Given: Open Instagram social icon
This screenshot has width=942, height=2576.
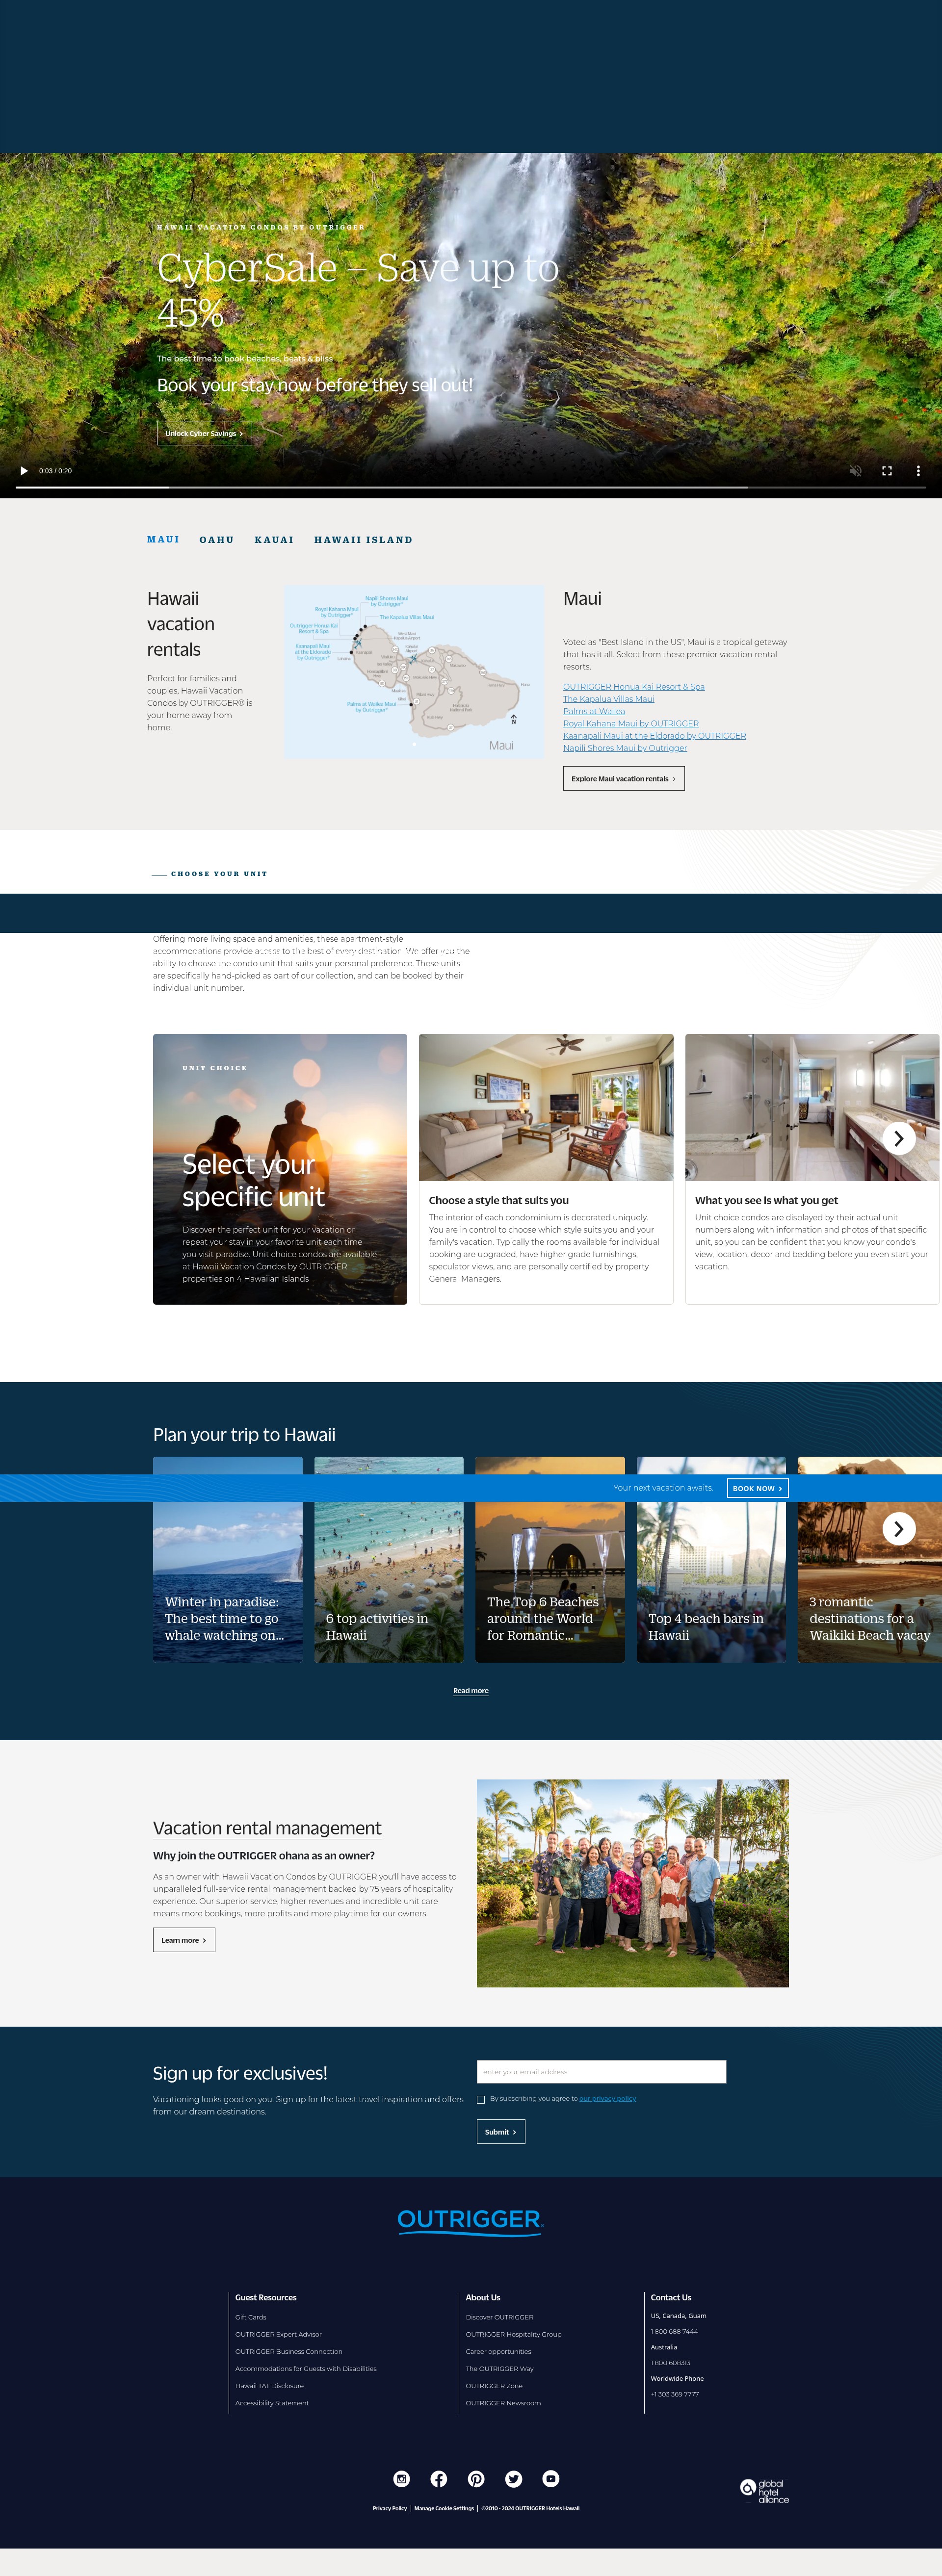Looking at the screenshot, I should click(401, 2479).
